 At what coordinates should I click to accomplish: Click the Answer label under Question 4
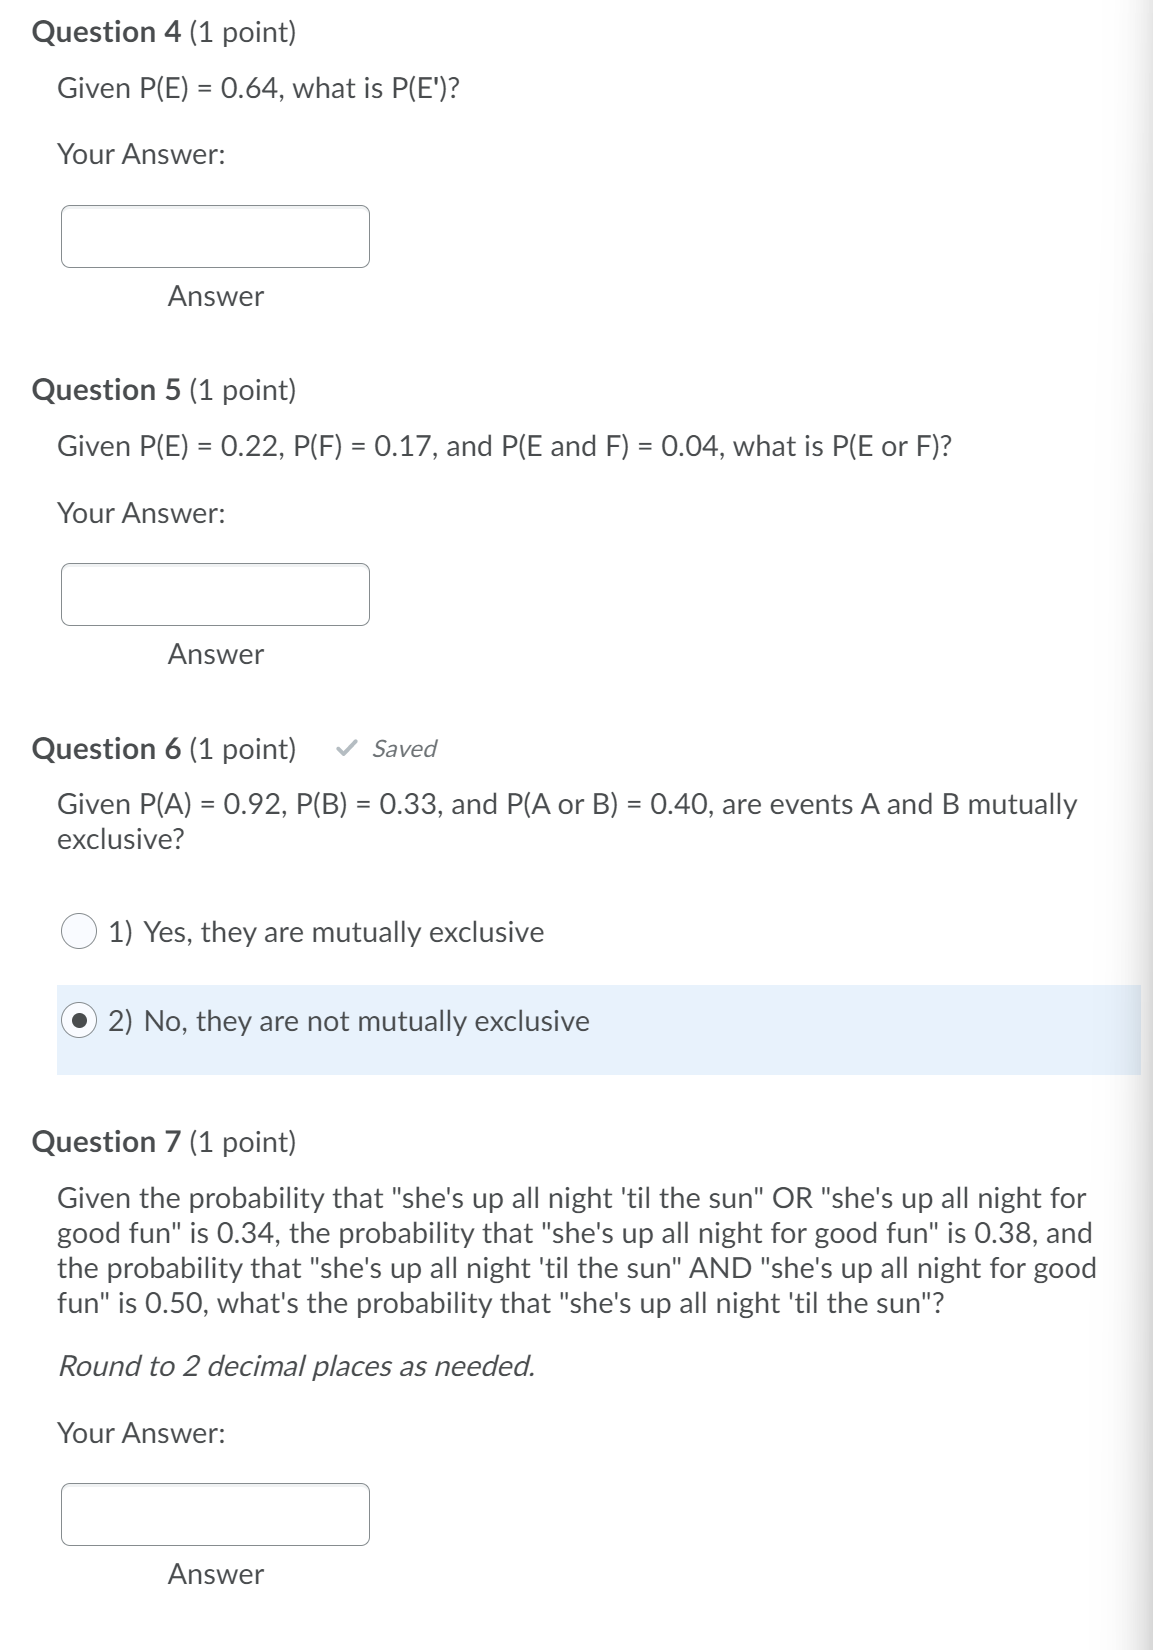(x=215, y=296)
